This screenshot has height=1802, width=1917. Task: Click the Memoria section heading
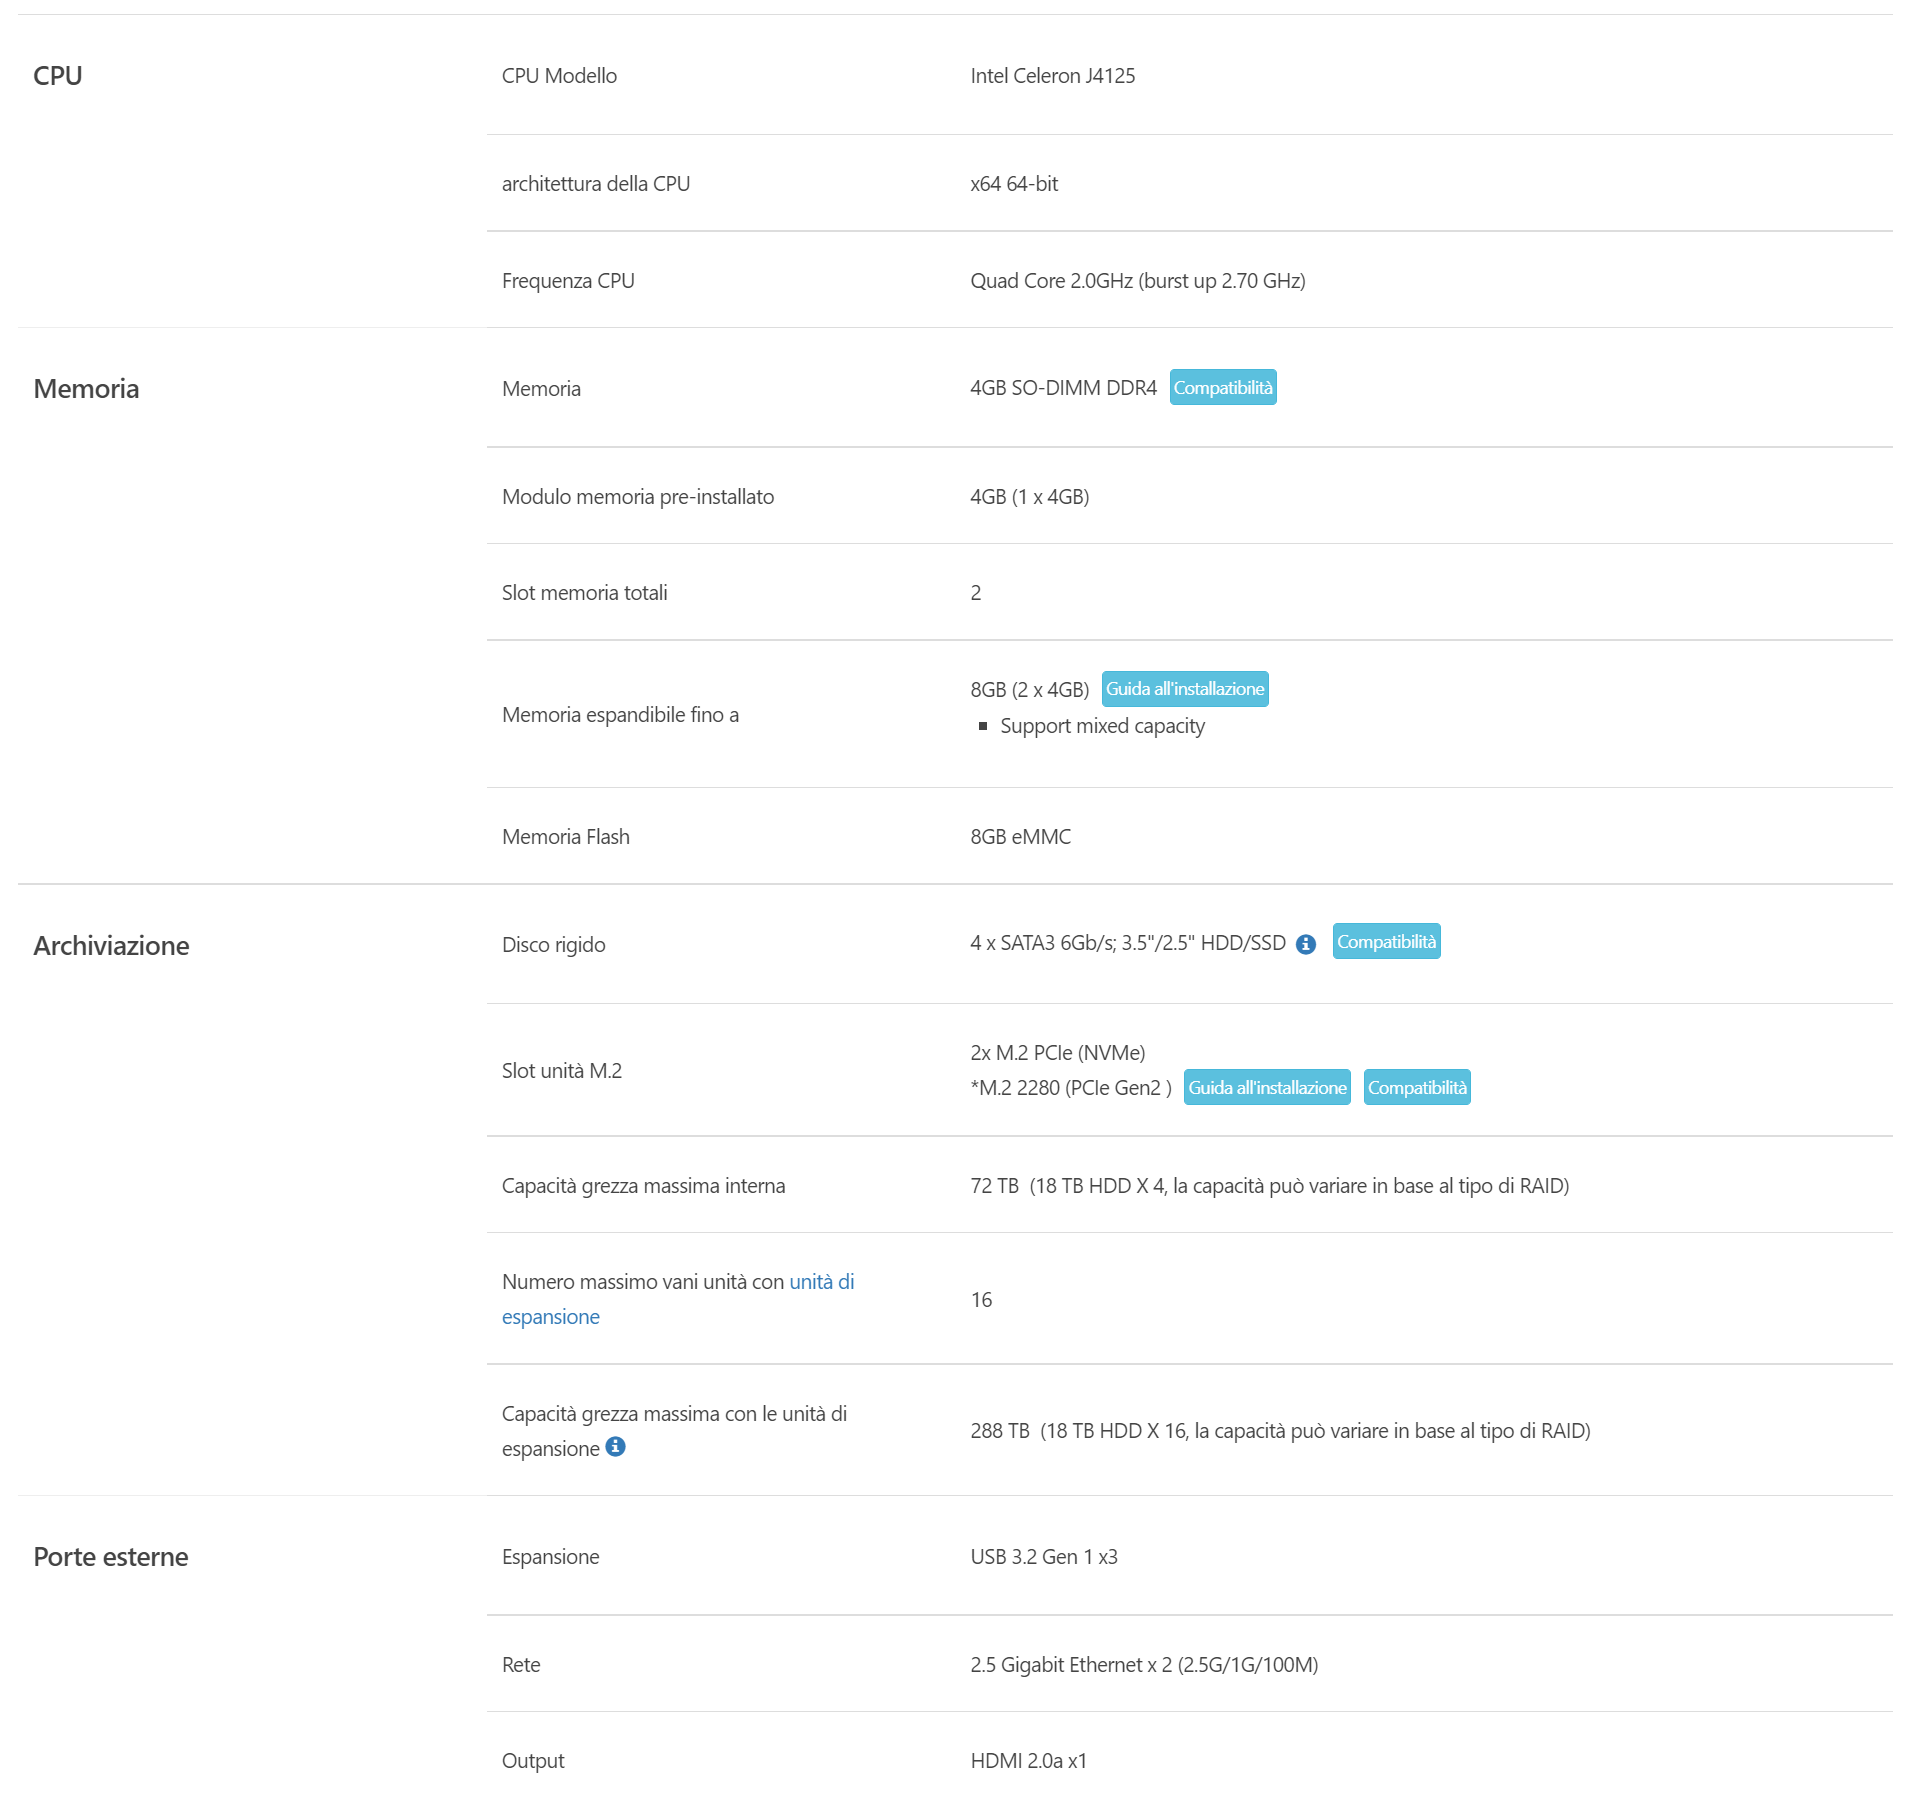coord(86,389)
